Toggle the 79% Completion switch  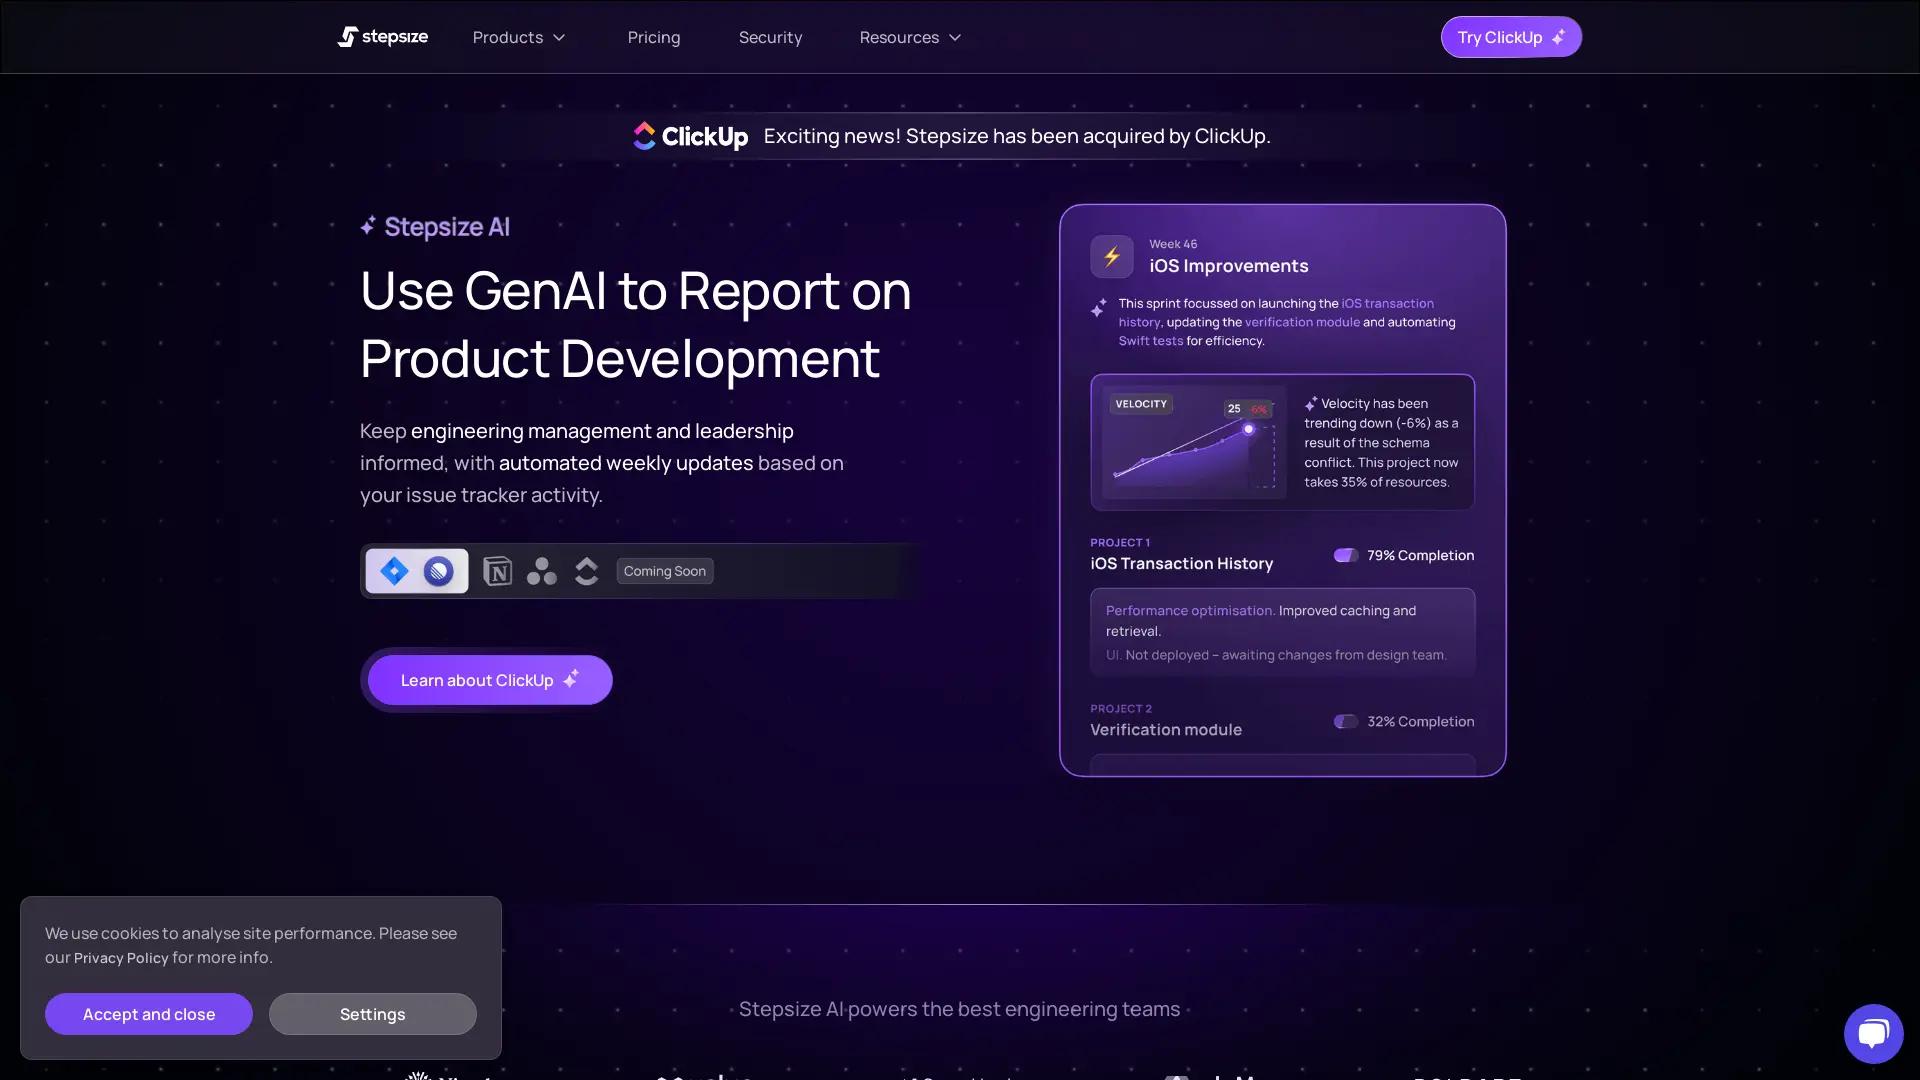click(x=1345, y=555)
